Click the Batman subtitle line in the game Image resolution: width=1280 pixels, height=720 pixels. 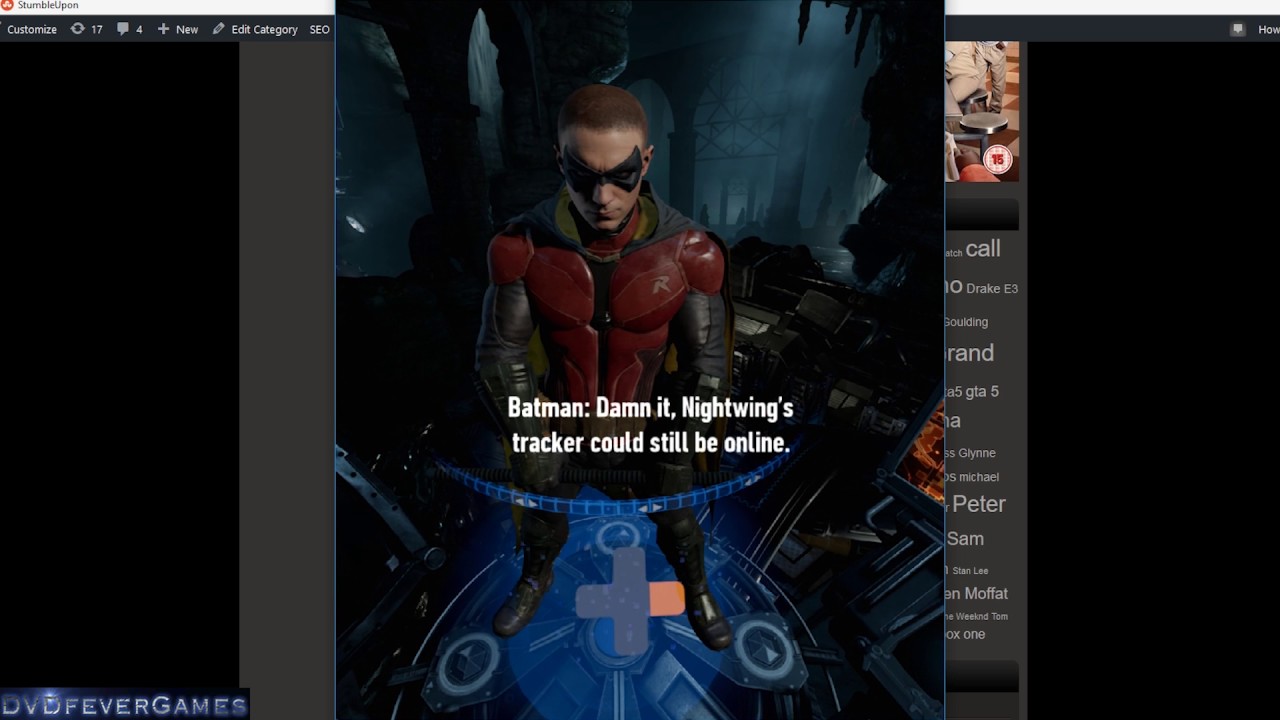651,425
